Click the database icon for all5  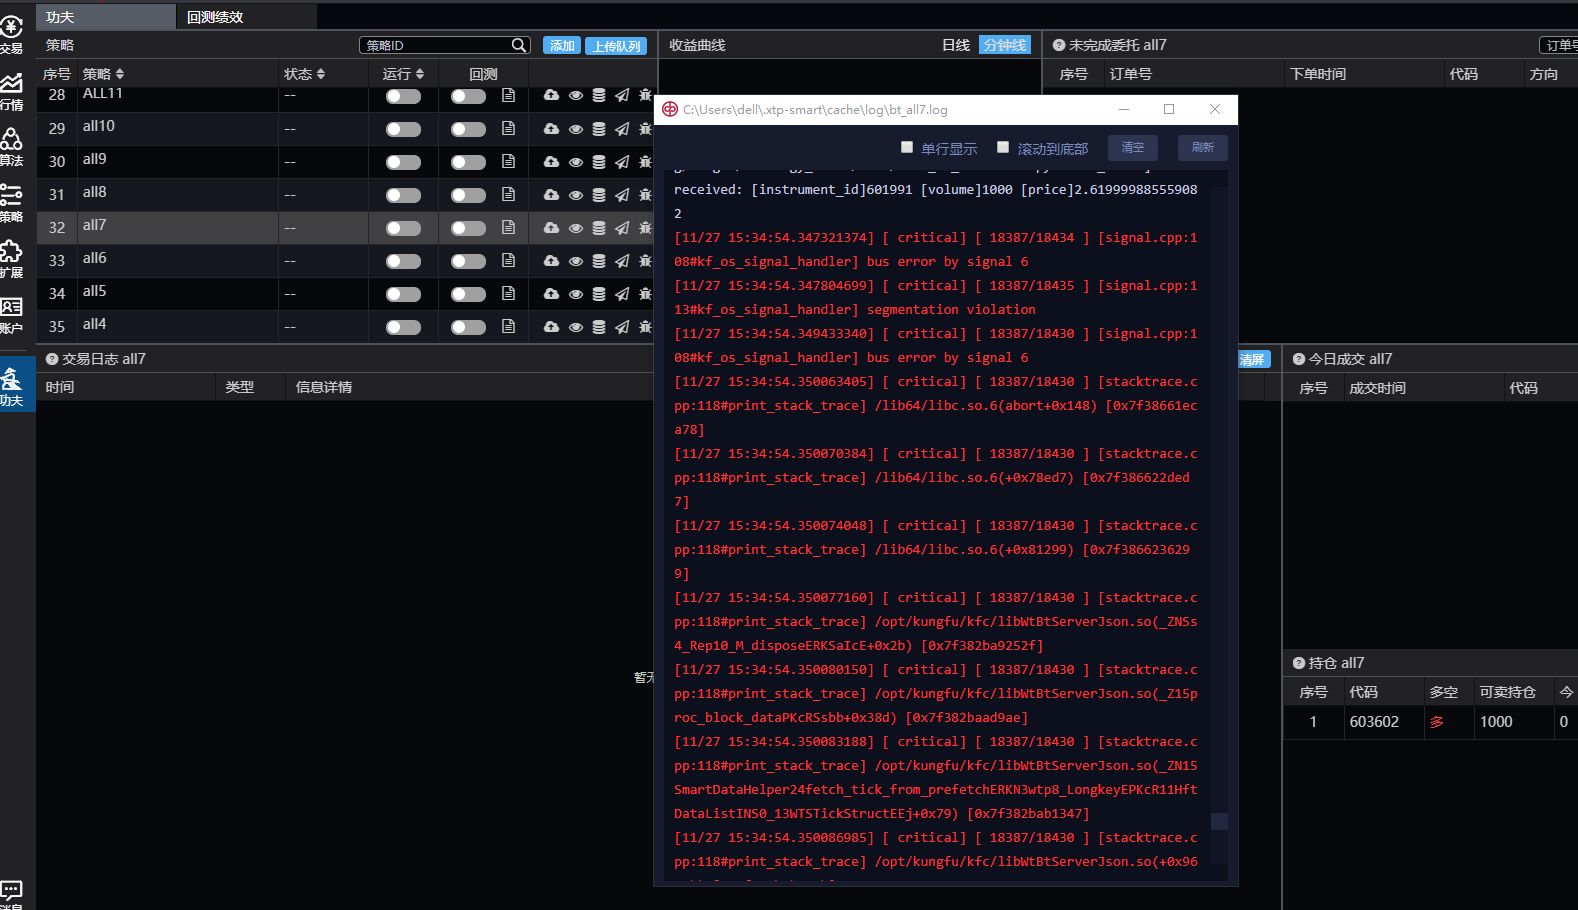(599, 294)
